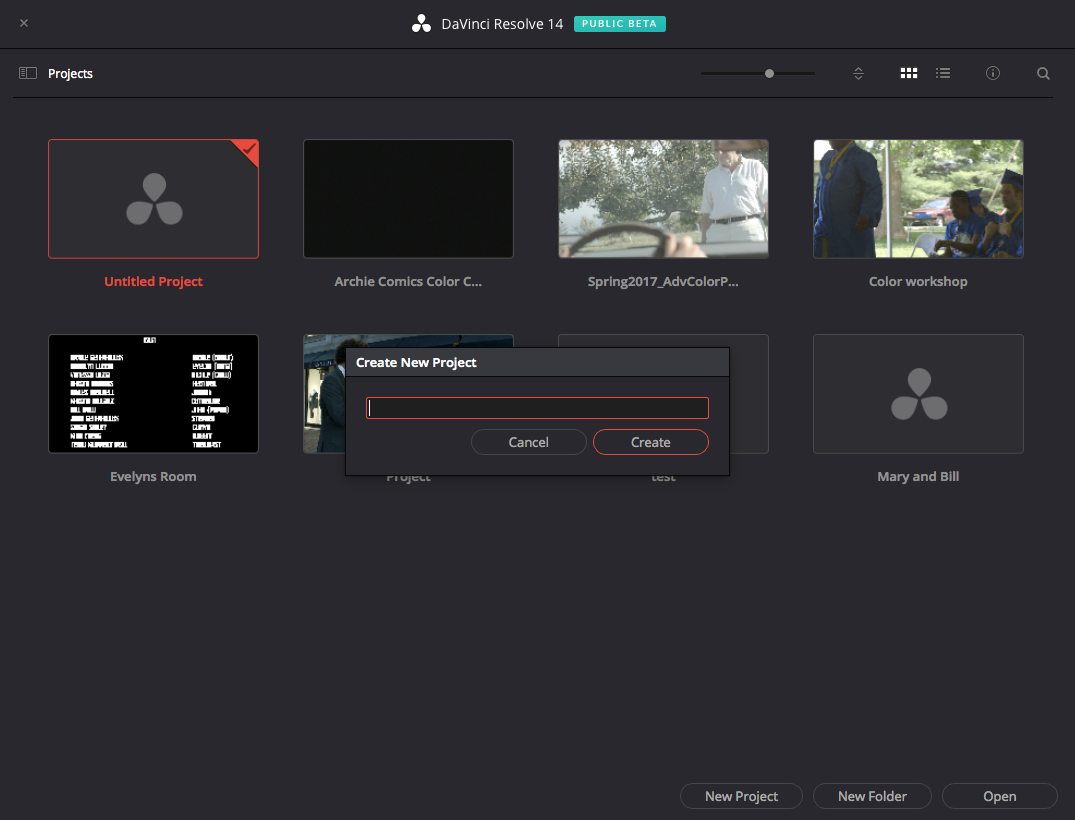Select the Untitled Project thumbnail
1075x820 pixels.
[154, 199]
